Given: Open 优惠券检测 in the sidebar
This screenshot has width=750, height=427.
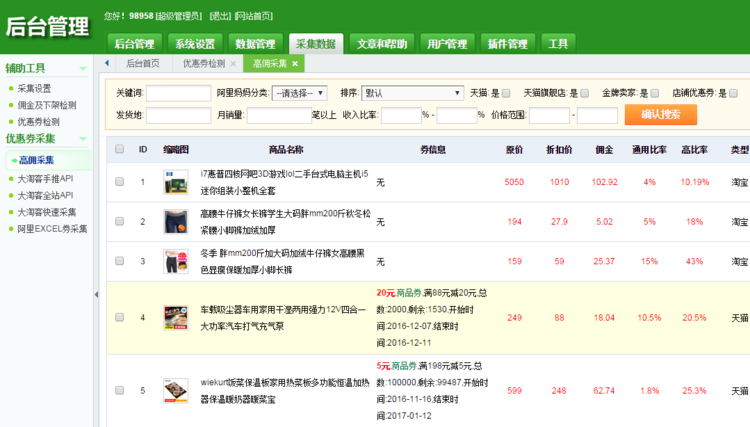Looking at the screenshot, I should coord(38,122).
